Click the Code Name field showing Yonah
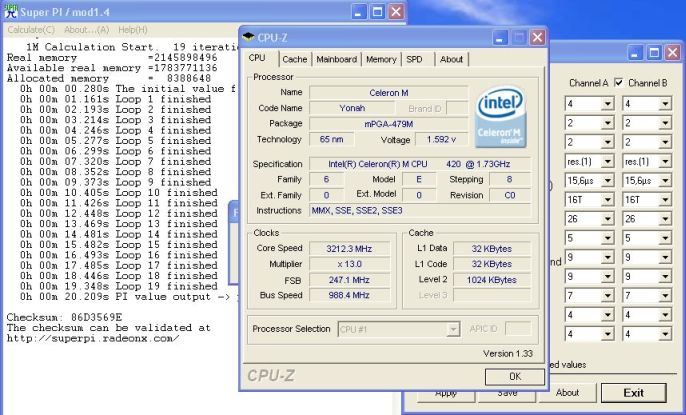686x415 pixels. [x=352, y=108]
